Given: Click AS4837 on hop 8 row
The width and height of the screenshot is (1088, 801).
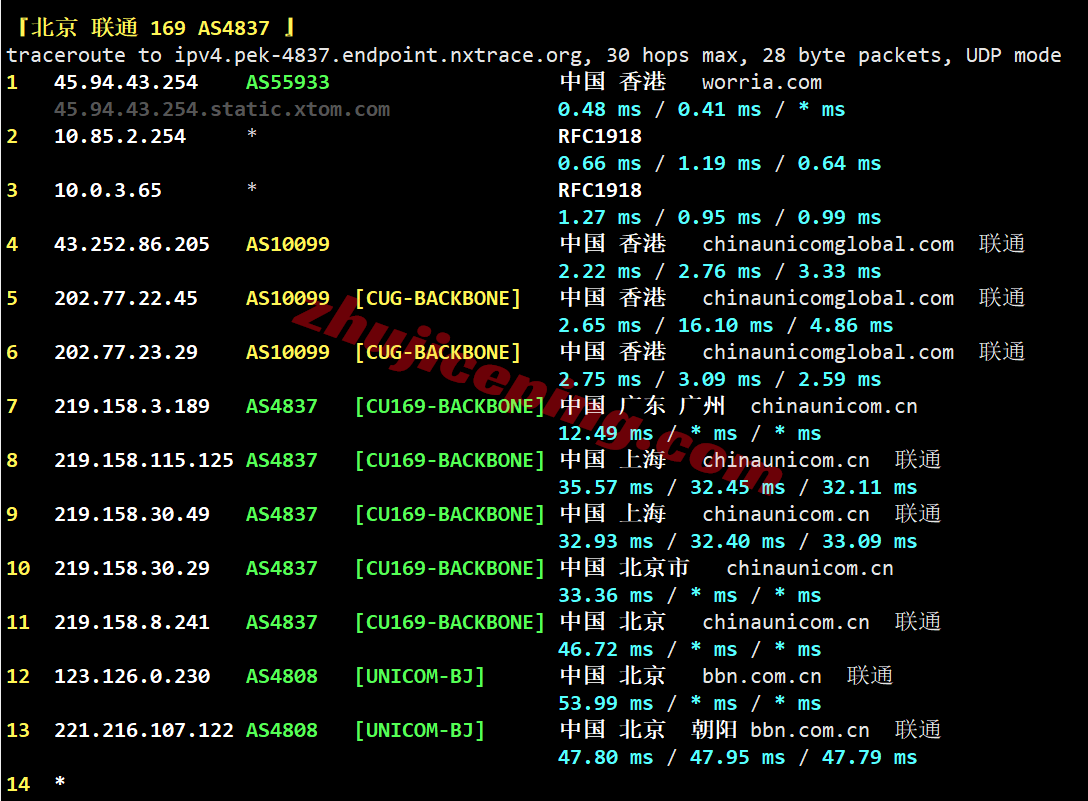Looking at the screenshot, I should pos(282,461).
